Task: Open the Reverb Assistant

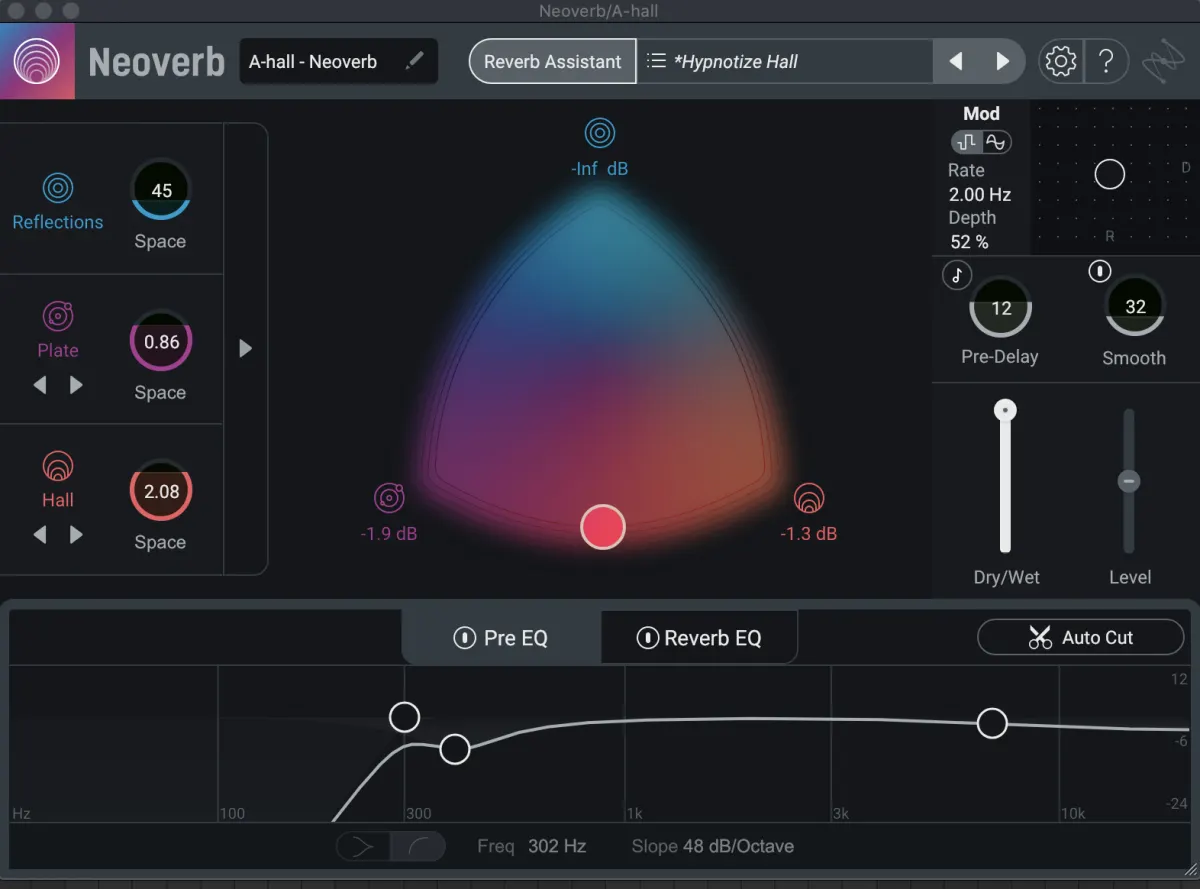Action: point(553,61)
